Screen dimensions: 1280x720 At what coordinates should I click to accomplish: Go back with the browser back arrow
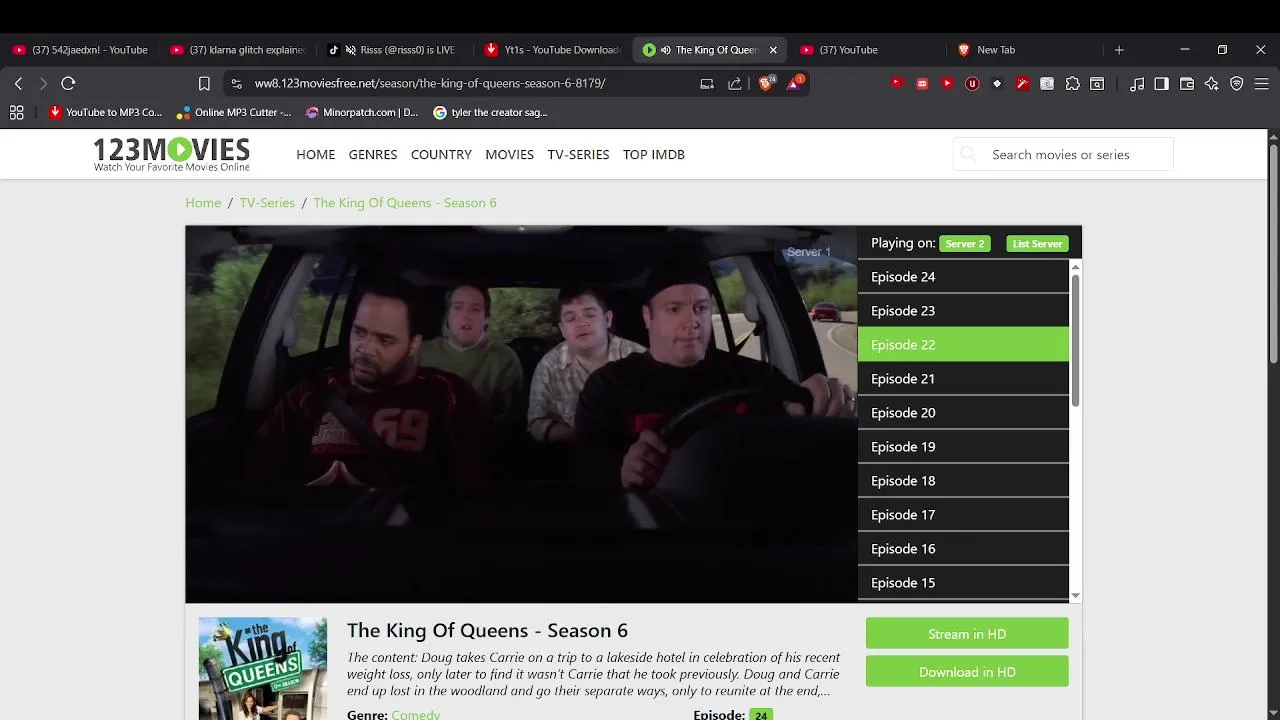[x=18, y=84]
